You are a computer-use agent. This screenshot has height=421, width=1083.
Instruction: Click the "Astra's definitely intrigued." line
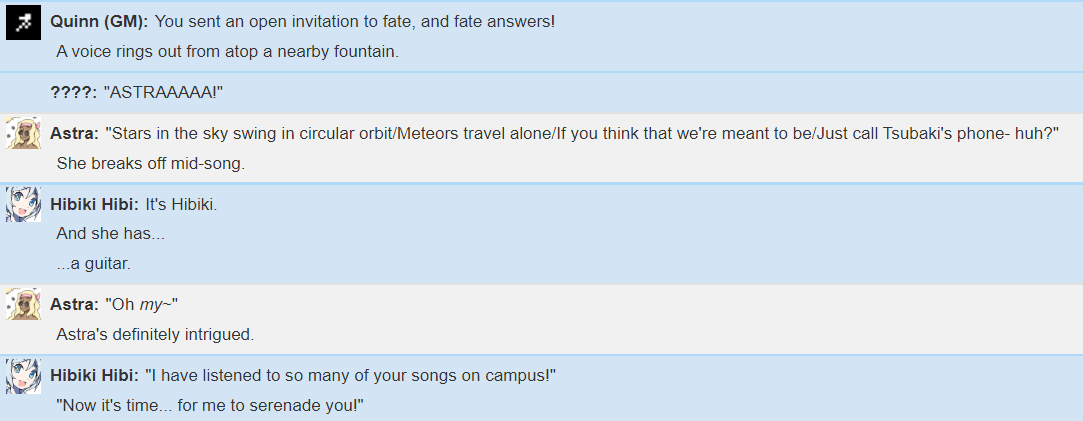[x=155, y=335]
